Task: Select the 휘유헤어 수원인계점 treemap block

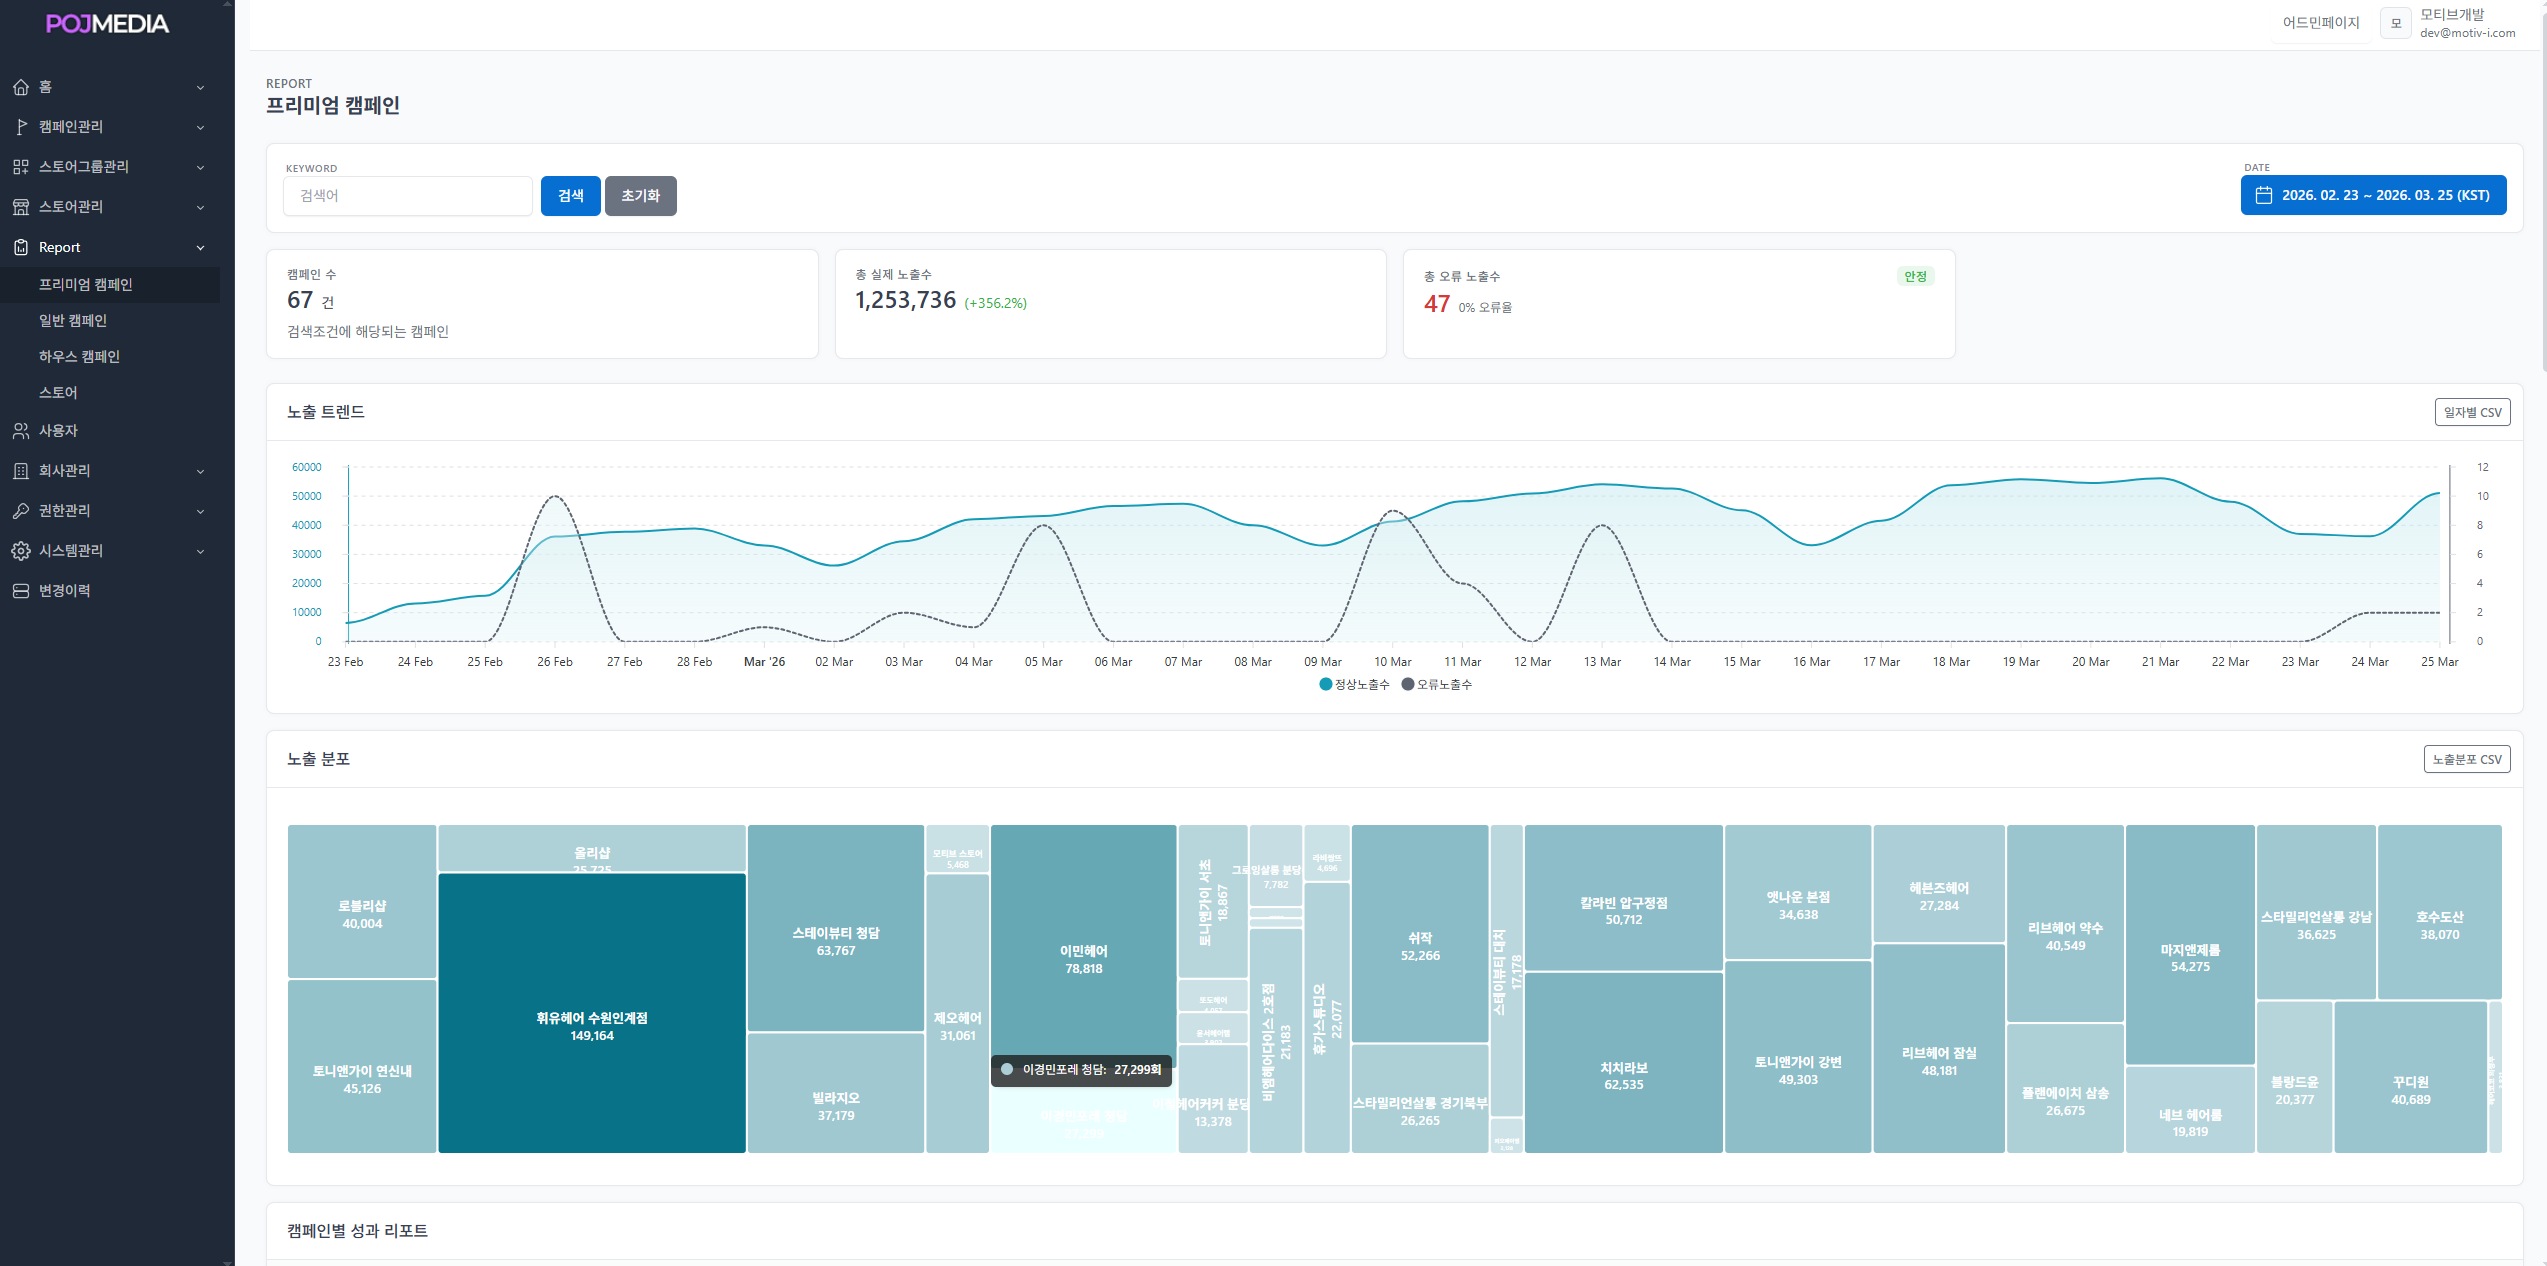Action: click(592, 1012)
